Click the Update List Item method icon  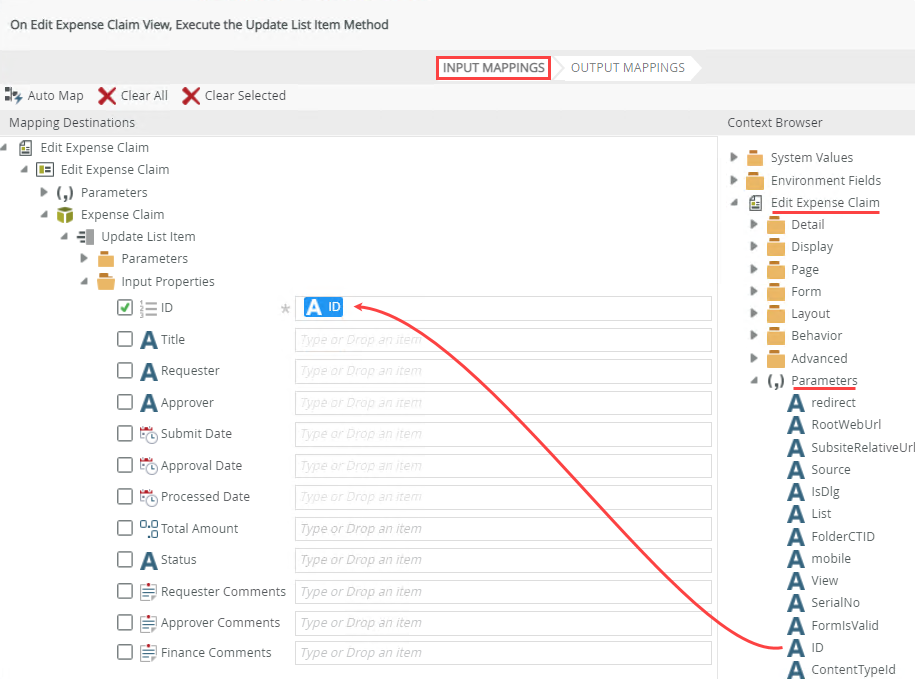pos(86,237)
